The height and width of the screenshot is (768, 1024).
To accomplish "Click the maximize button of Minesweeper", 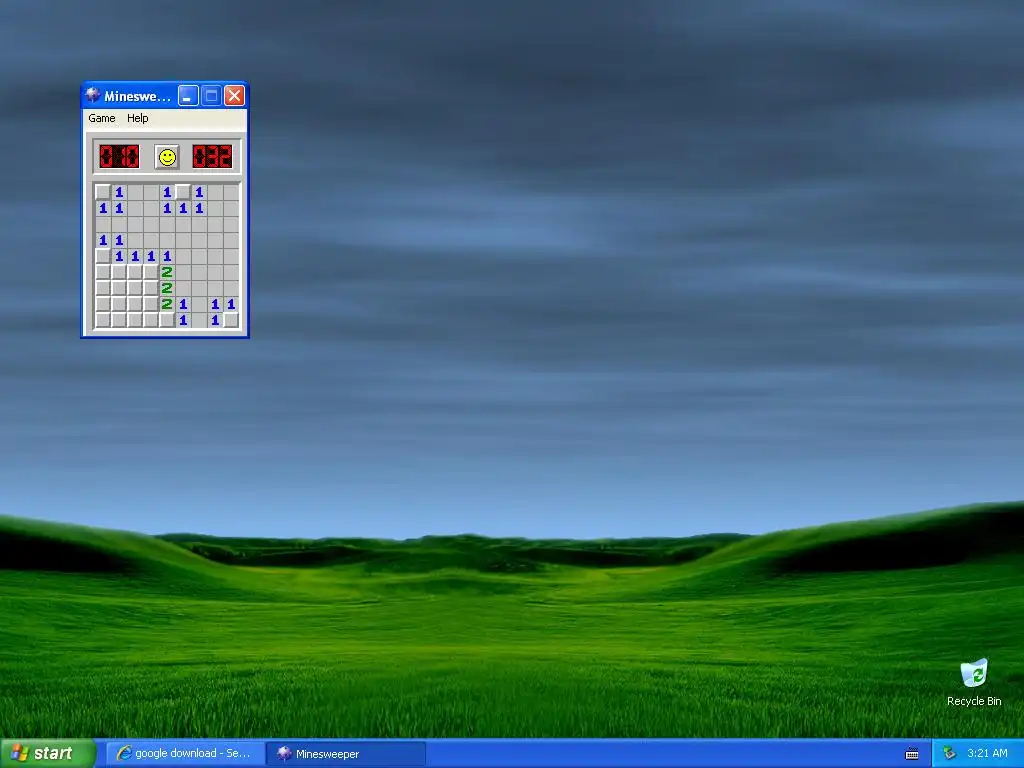I will tap(211, 96).
